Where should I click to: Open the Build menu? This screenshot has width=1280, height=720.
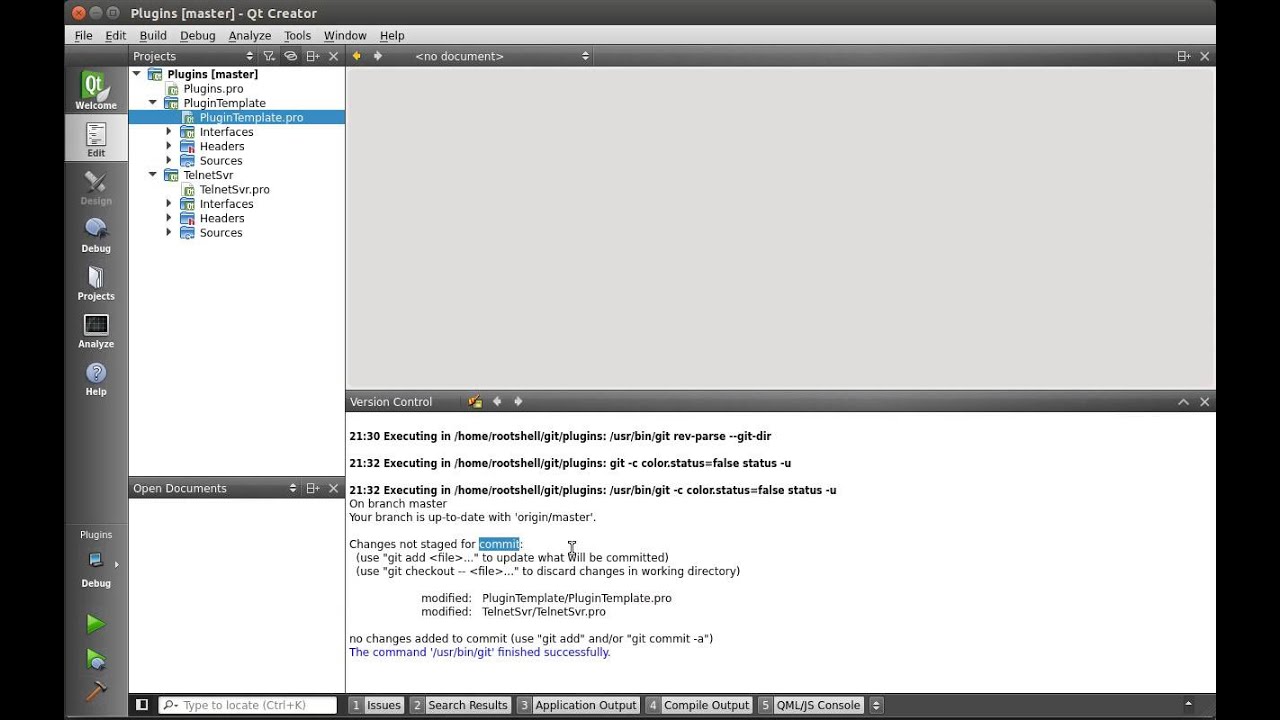click(x=153, y=35)
